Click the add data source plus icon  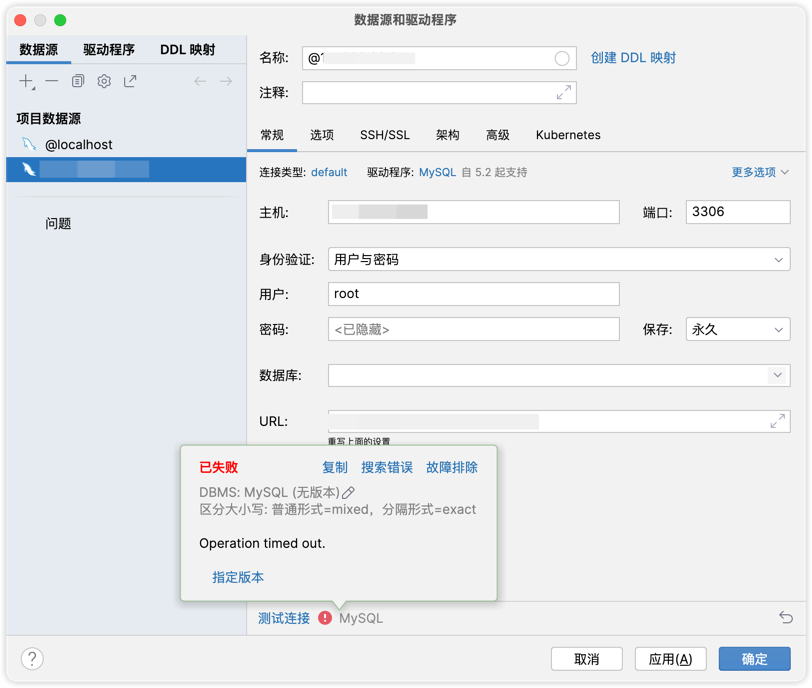[26, 81]
